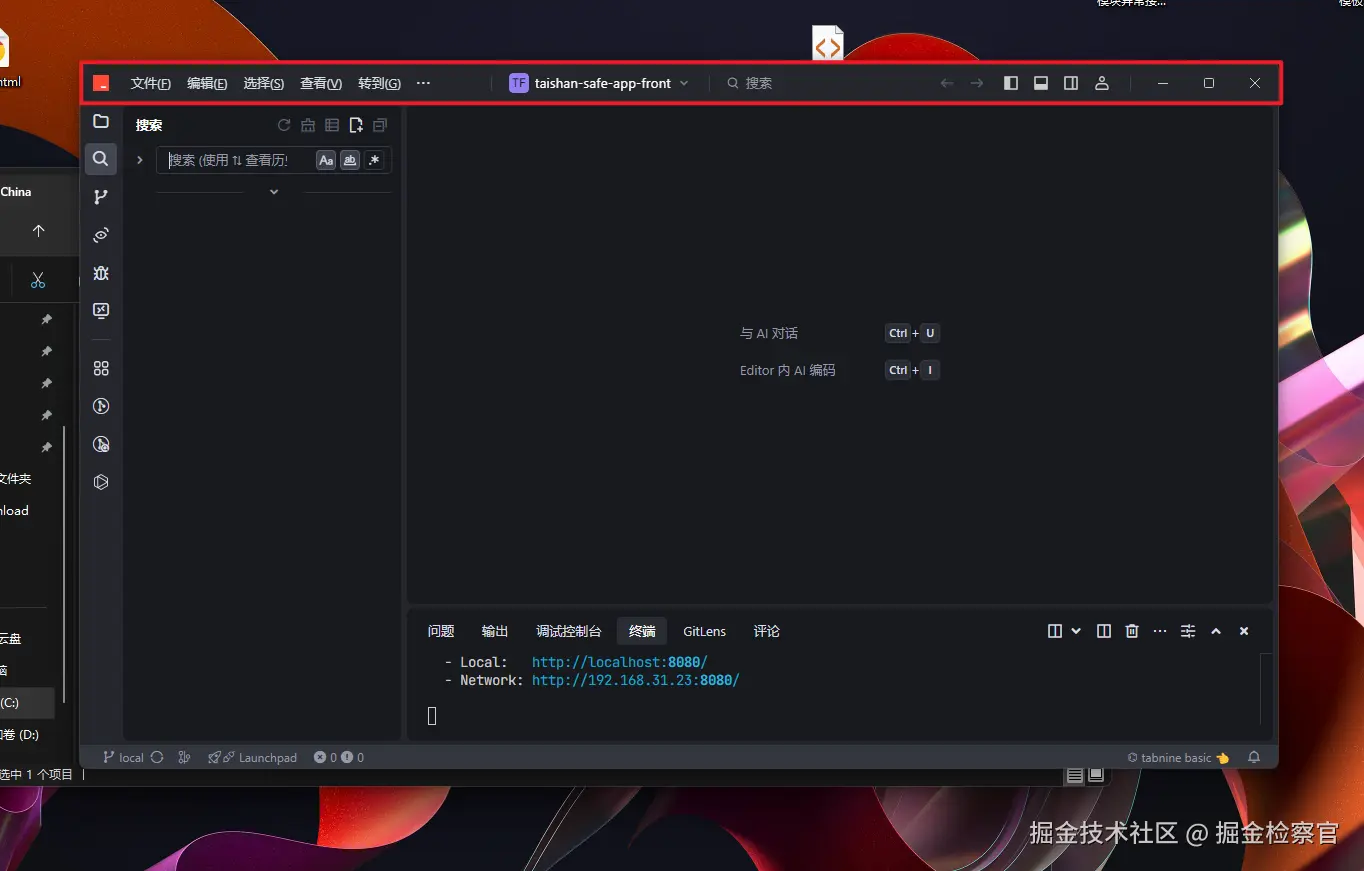
Task: Click the refresh icon in the Search panel
Action: tap(283, 124)
